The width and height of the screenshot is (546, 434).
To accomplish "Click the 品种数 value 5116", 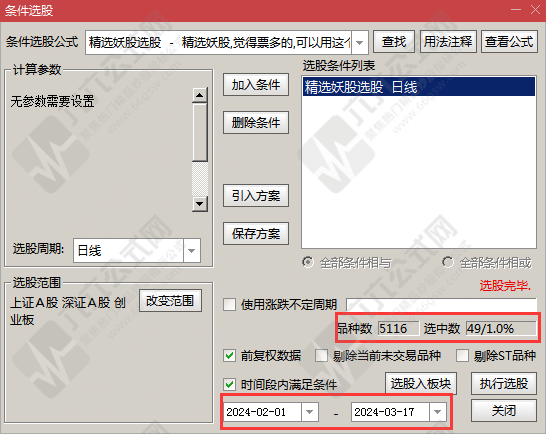I will (398, 328).
